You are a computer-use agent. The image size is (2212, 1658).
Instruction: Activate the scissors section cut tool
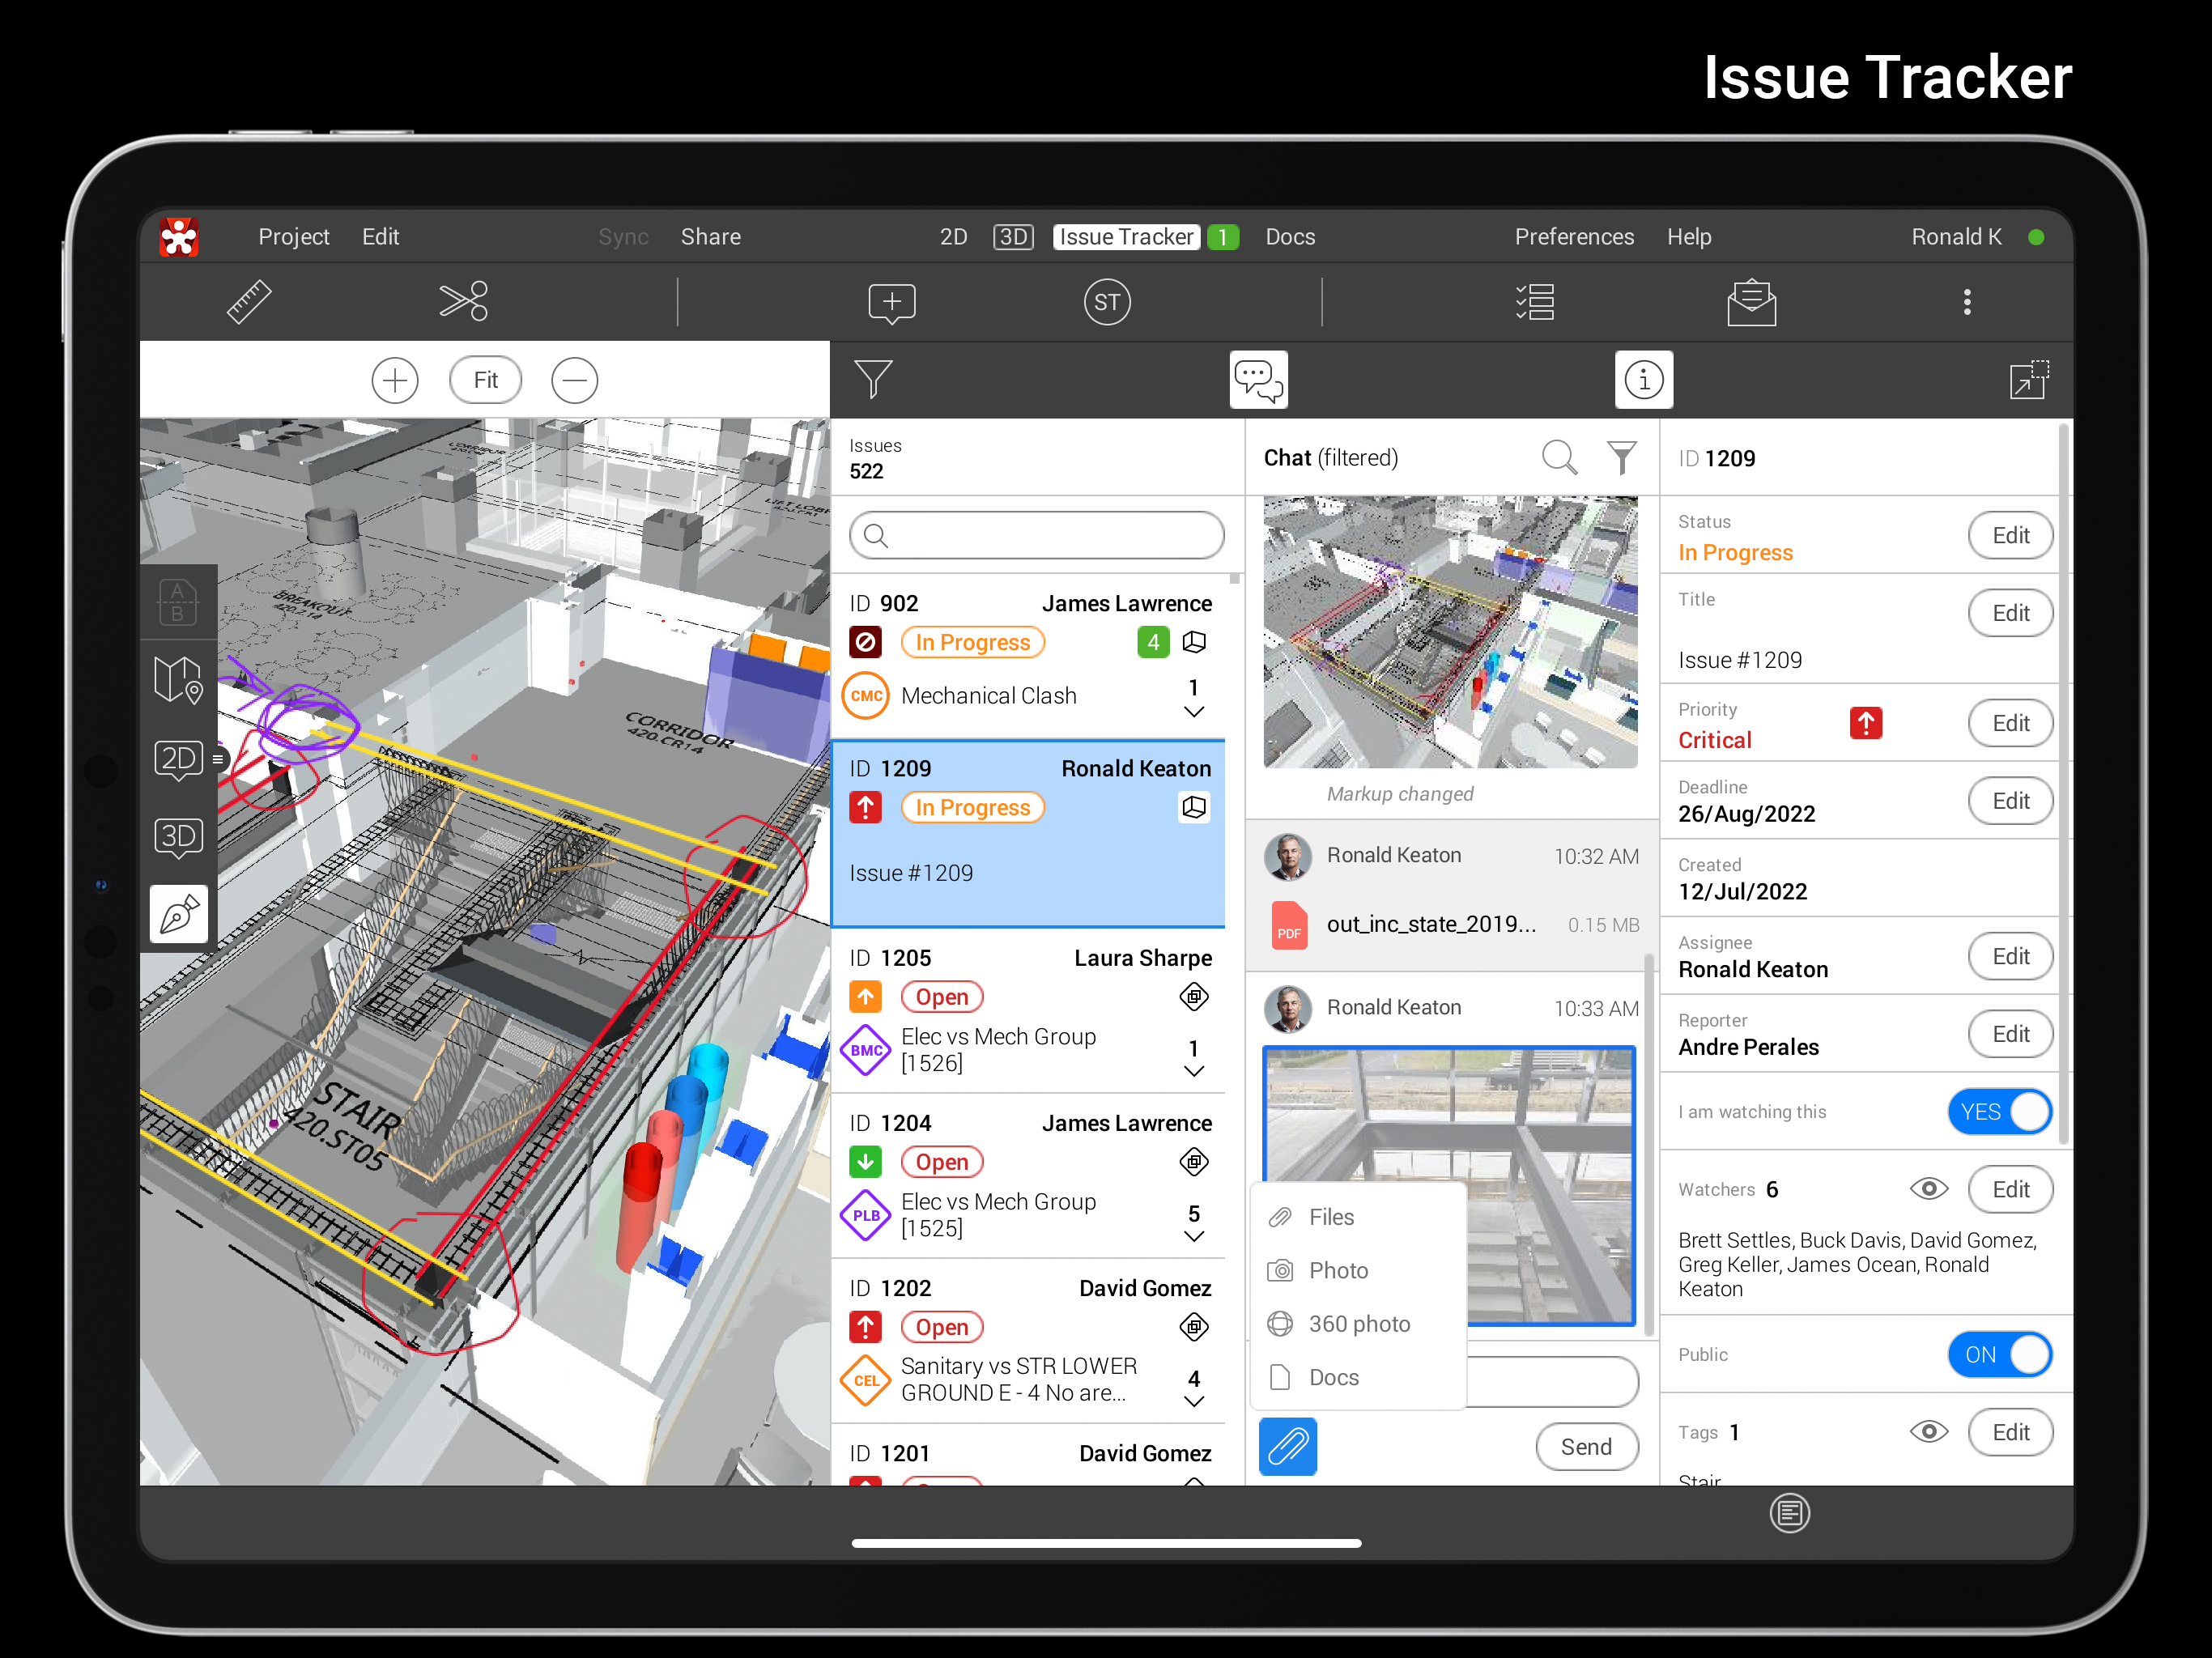(x=463, y=302)
